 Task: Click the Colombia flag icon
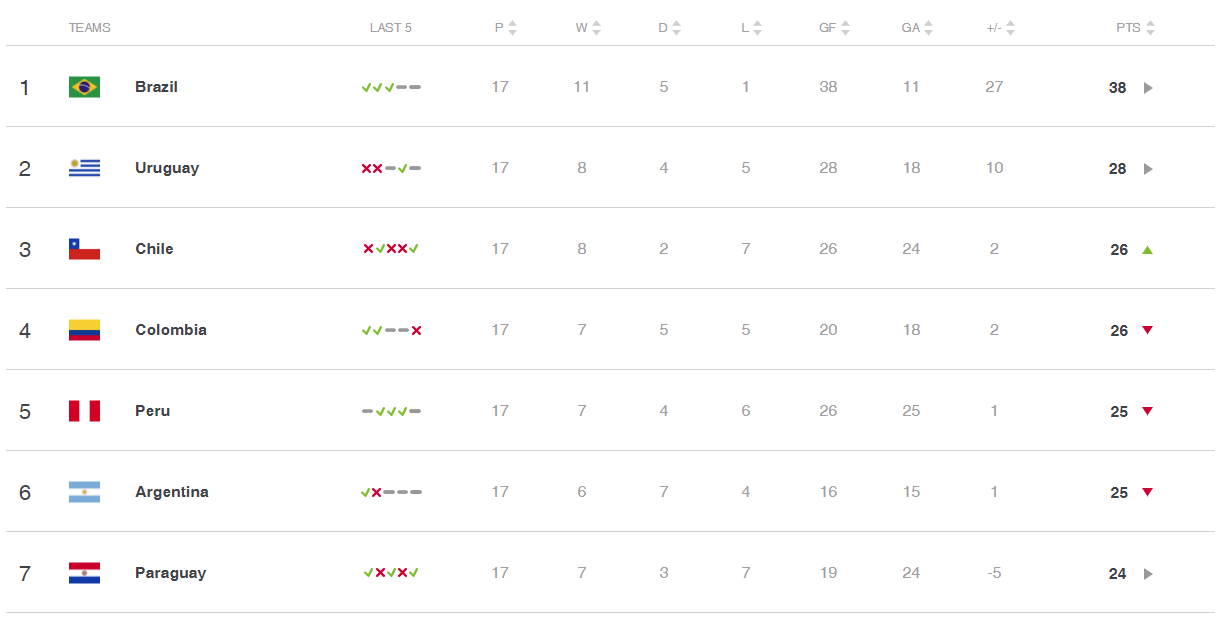point(84,330)
